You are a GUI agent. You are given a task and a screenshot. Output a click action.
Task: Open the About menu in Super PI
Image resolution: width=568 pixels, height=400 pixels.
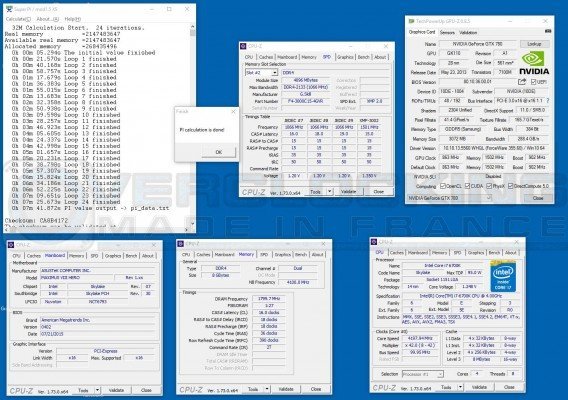(x=47, y=19)
